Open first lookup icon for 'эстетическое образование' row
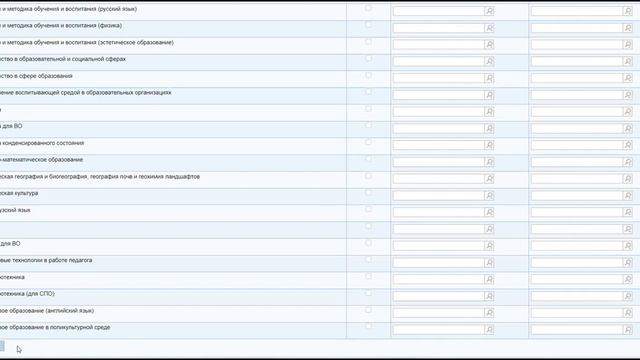 [489, 44]
